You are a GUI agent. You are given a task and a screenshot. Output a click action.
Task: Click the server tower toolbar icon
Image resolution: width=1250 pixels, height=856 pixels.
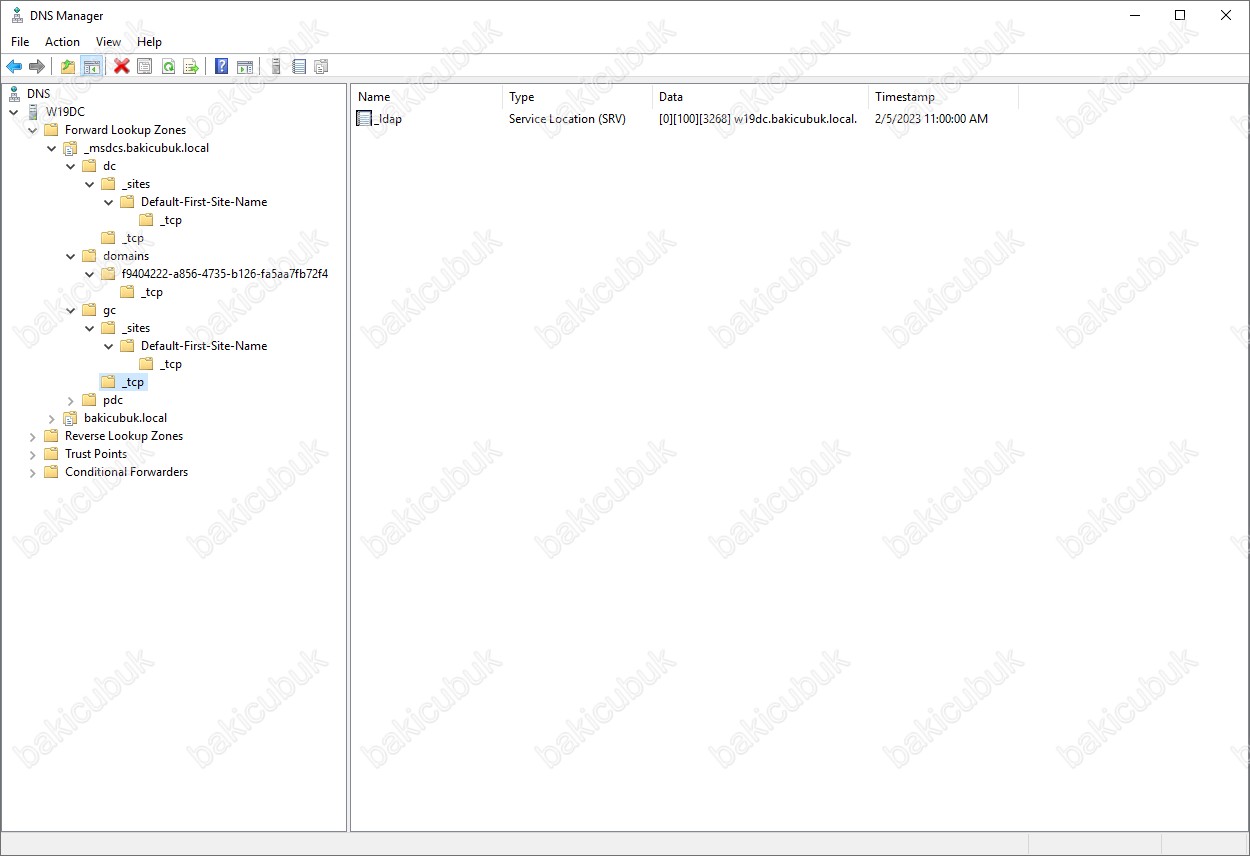pos(276,67)
